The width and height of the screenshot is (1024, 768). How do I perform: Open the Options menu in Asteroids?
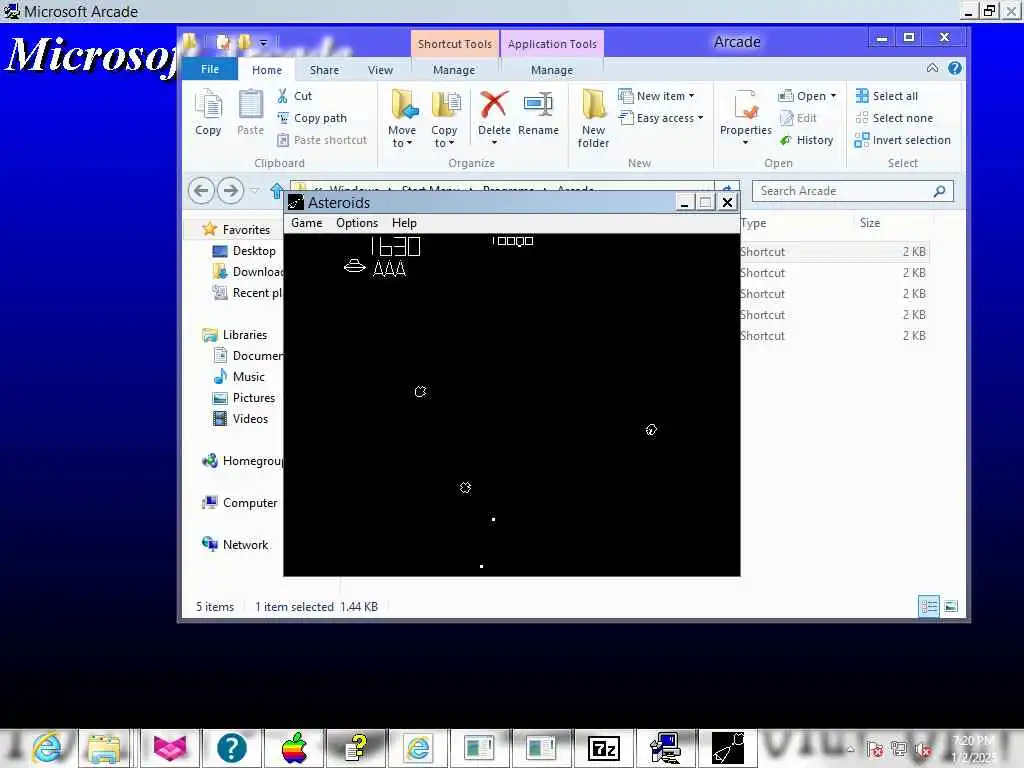pos(357,223)
